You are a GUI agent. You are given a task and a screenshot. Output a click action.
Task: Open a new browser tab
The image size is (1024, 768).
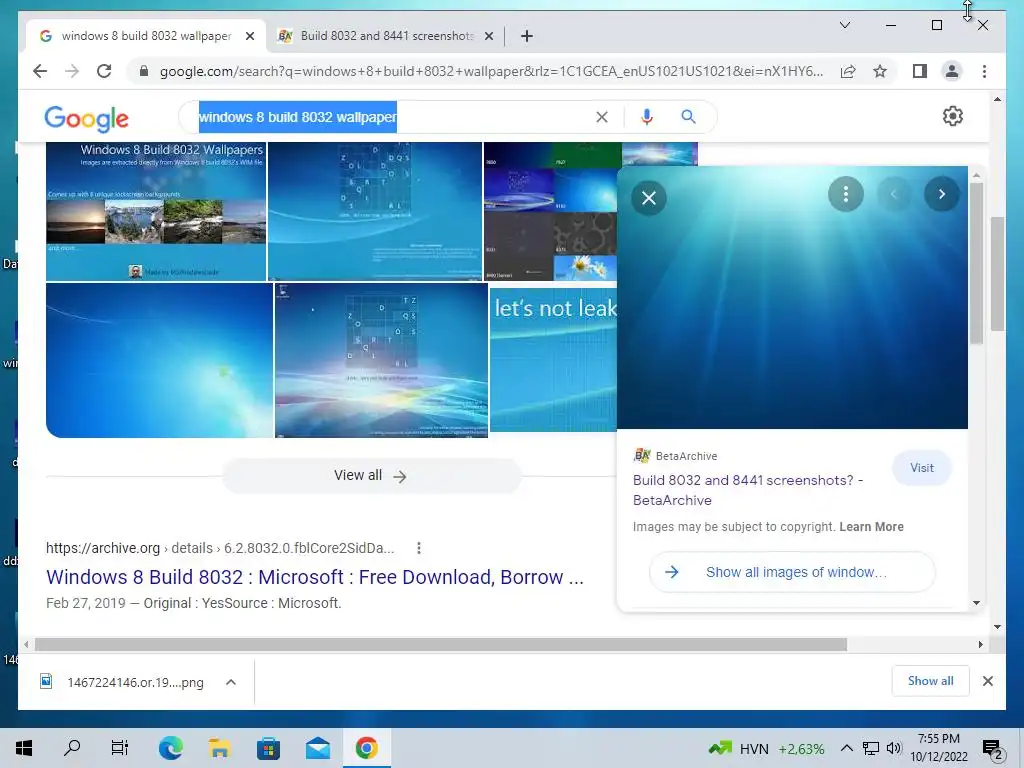[x=526, y=36]
